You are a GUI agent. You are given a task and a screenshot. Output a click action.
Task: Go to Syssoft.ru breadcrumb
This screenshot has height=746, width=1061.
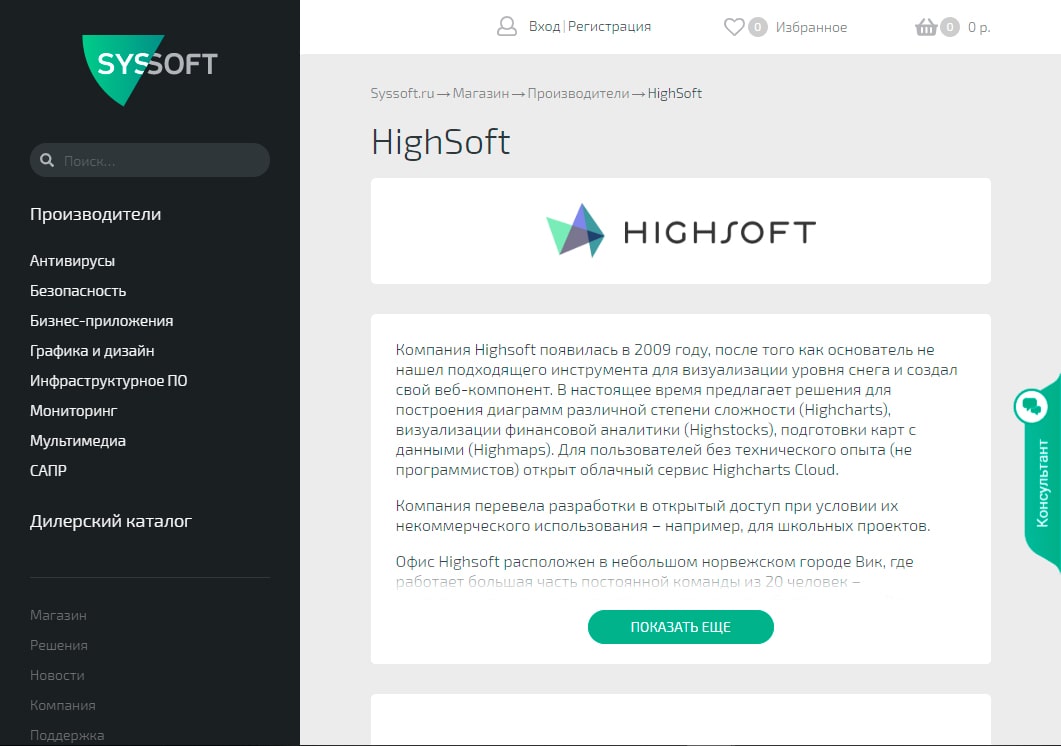click(402, 93)
